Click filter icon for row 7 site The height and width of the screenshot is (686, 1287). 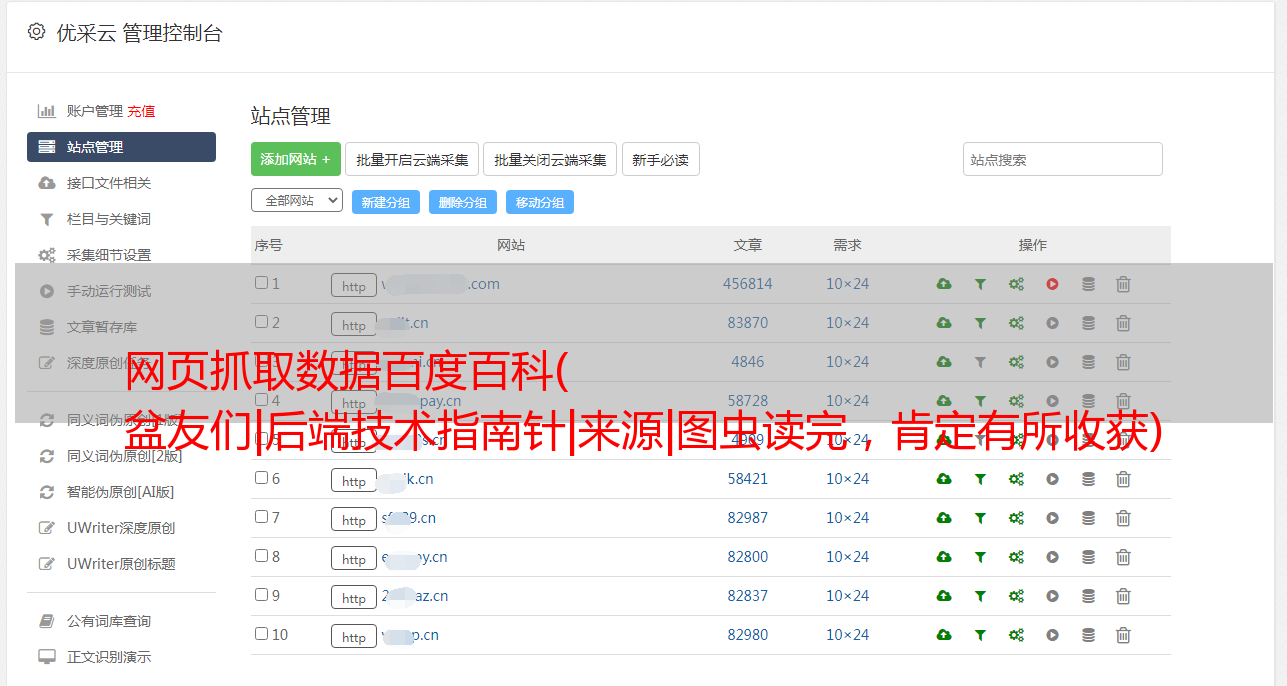pos(980,518)
